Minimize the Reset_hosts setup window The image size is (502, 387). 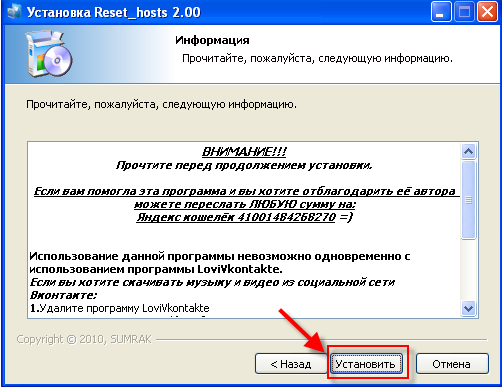pyautogui.click(x=441, y=12)
